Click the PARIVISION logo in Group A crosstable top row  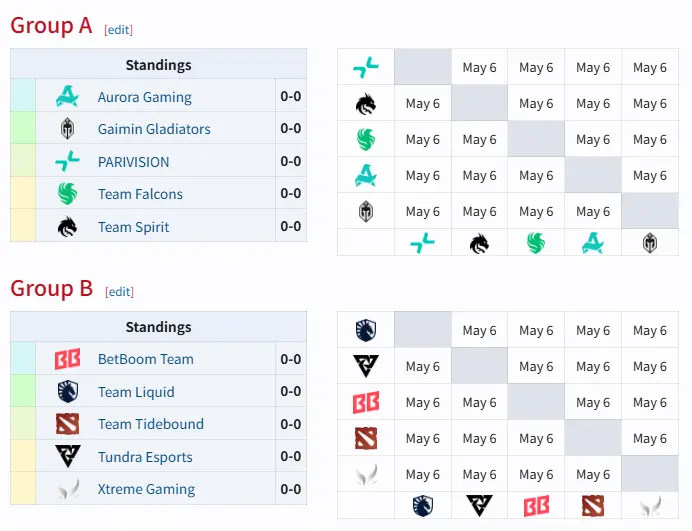point(366,67)
